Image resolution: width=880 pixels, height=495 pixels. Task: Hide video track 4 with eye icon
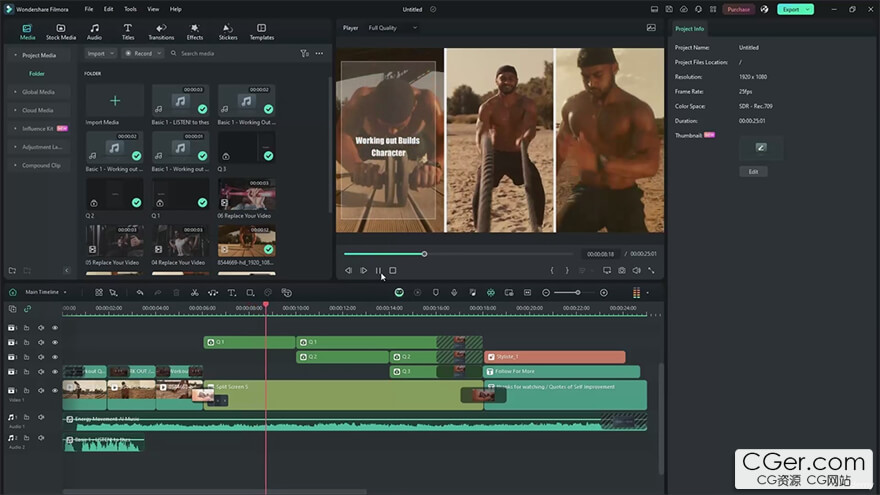pos(55,342)
